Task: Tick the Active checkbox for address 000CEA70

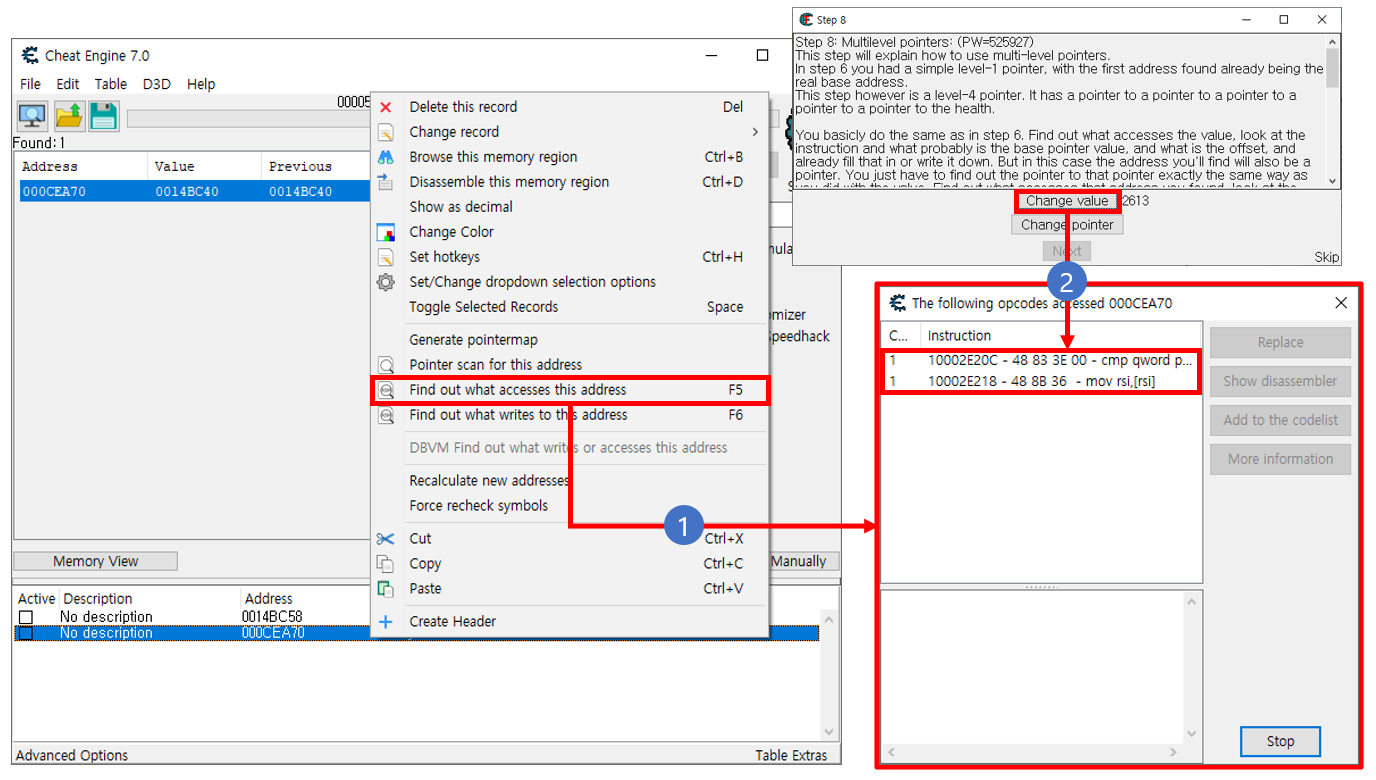Action: pos(26,633)
